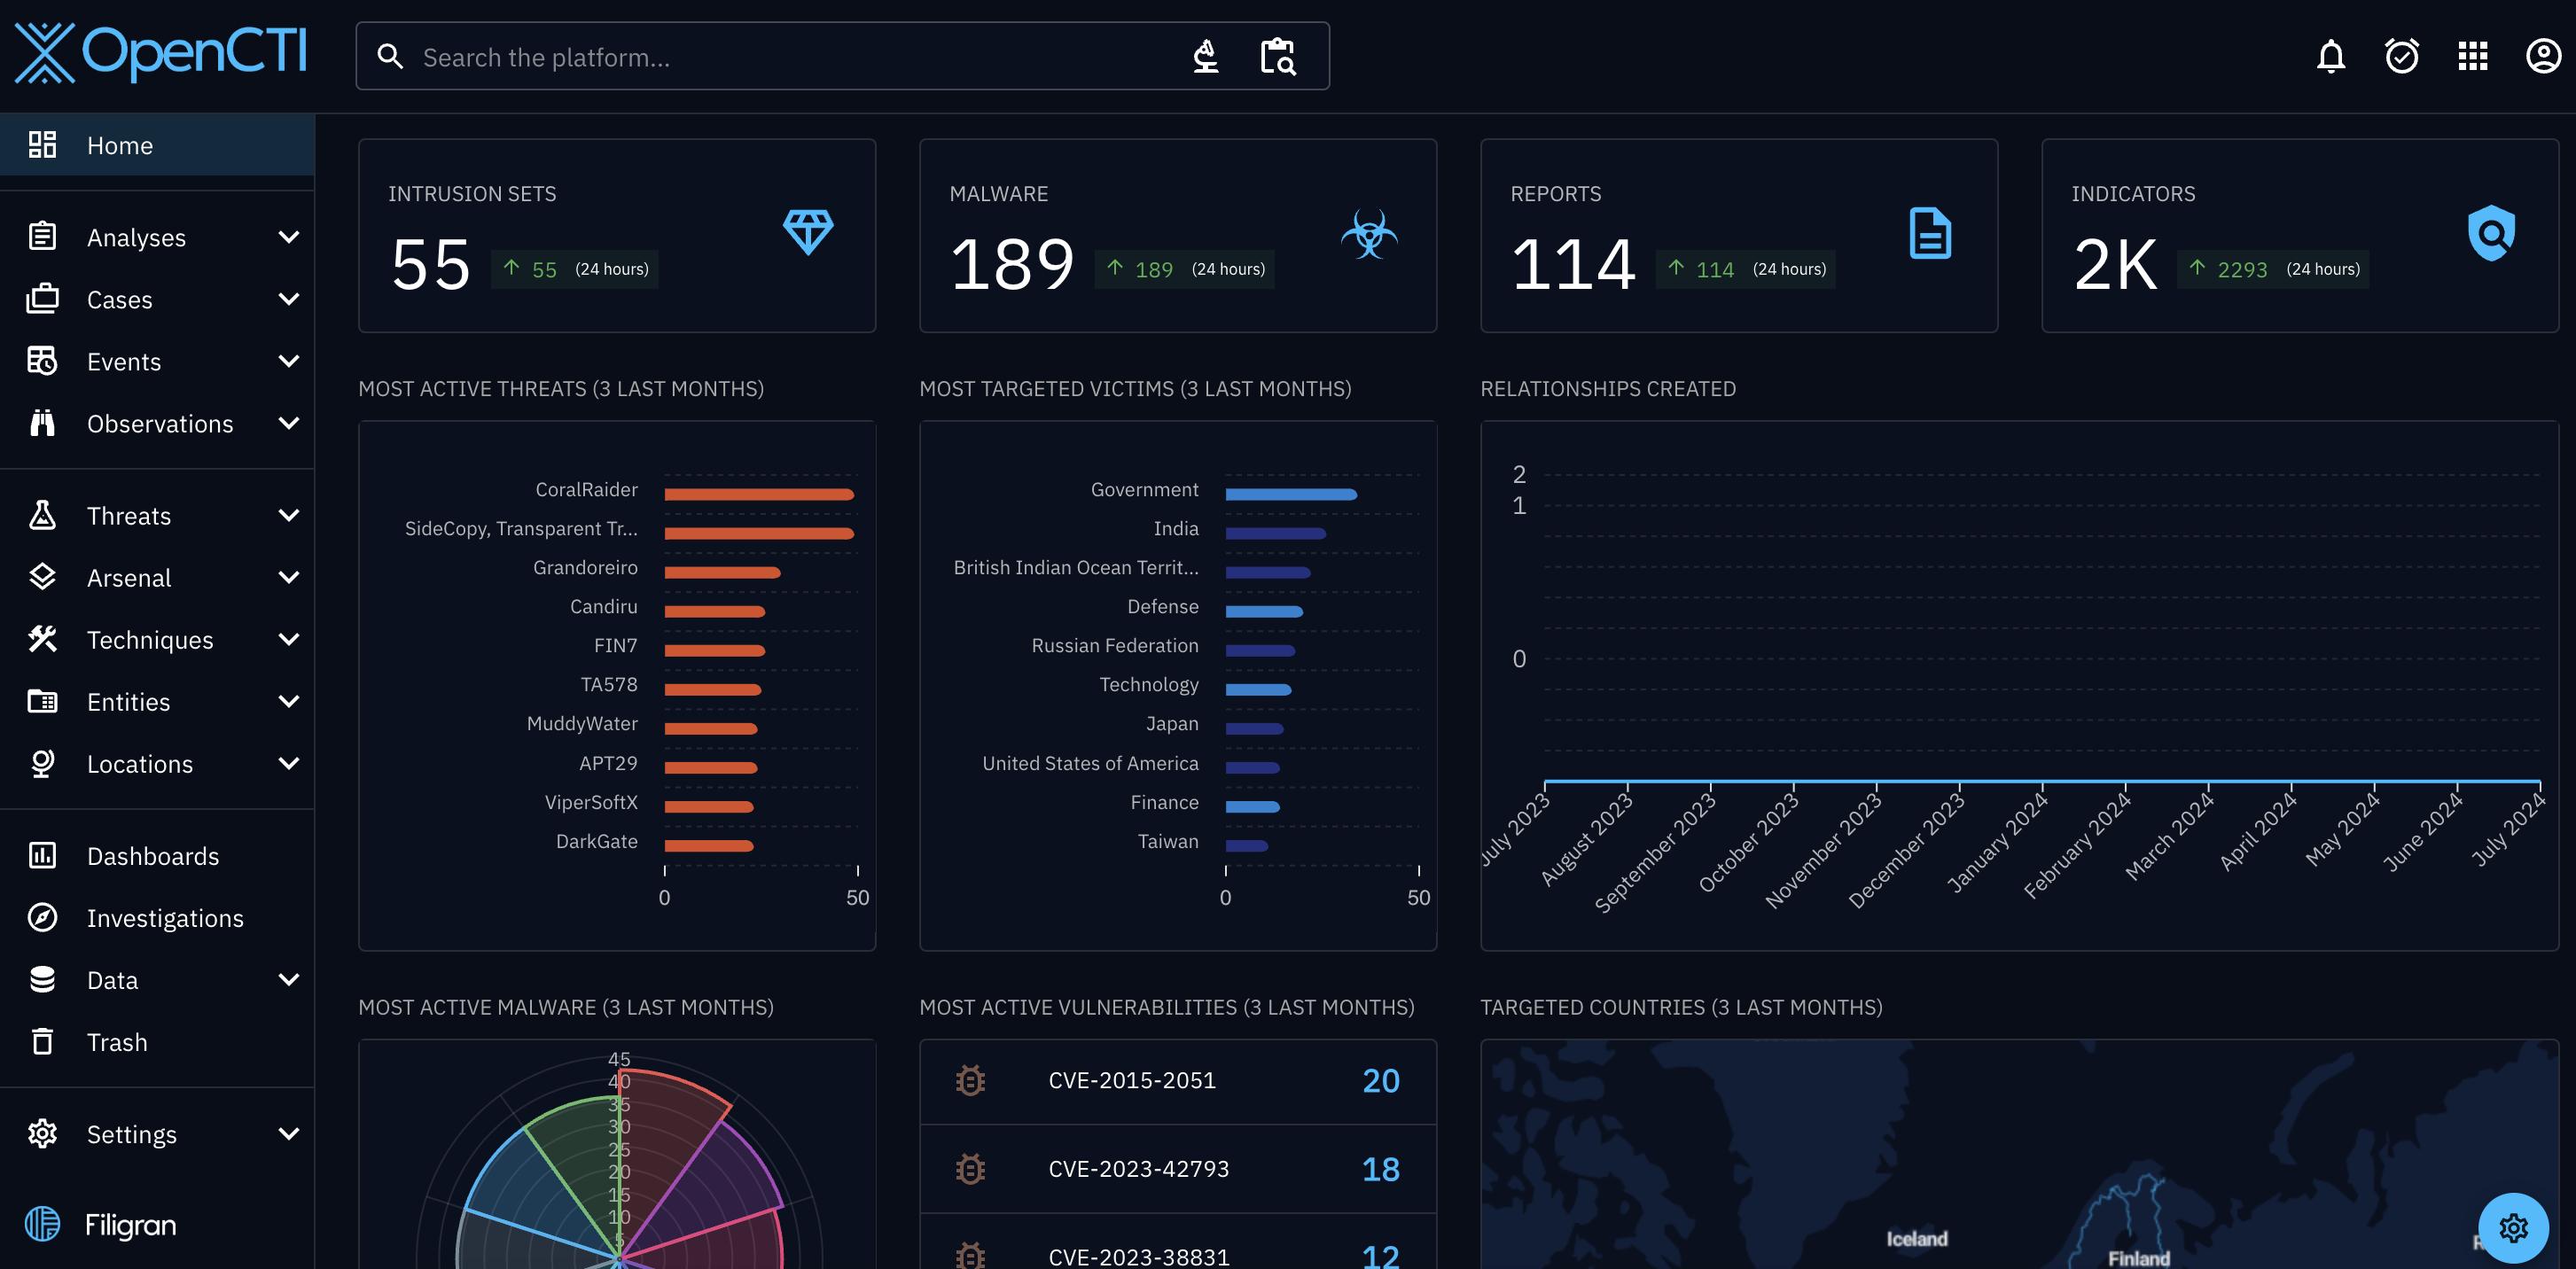
Task: Expand the Data menu chevron
Action: click(x=289, y=979)
